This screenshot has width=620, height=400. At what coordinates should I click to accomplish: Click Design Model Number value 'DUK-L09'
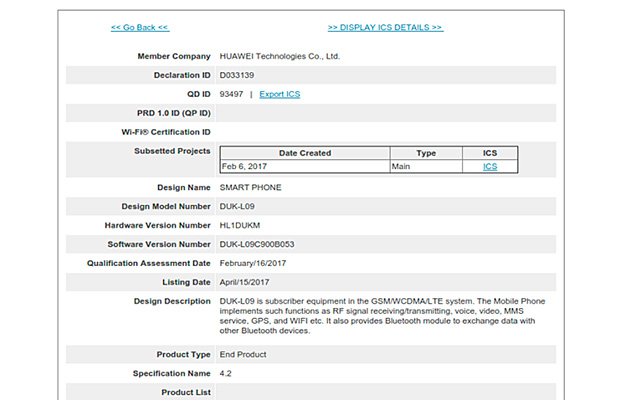[237, 206]
